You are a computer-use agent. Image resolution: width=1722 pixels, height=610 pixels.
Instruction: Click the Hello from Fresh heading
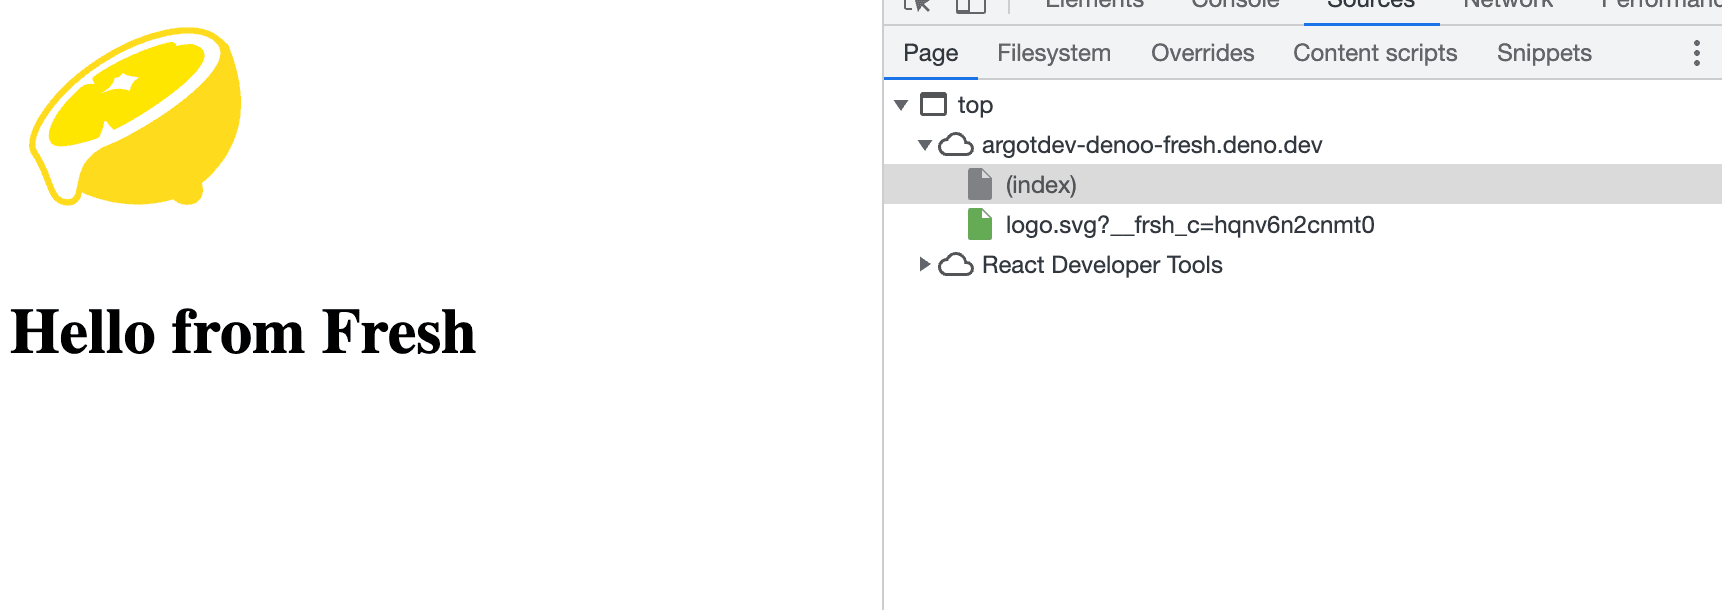243,332
